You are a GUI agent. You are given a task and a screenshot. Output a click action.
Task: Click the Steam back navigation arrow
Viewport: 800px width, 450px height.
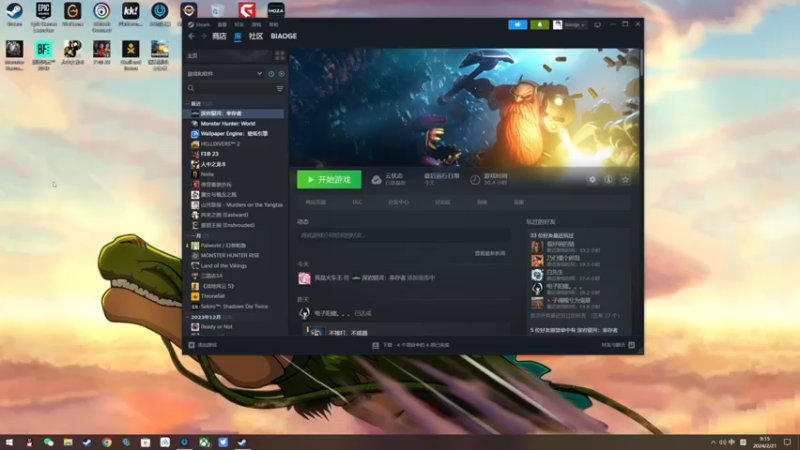coord(191,36)
